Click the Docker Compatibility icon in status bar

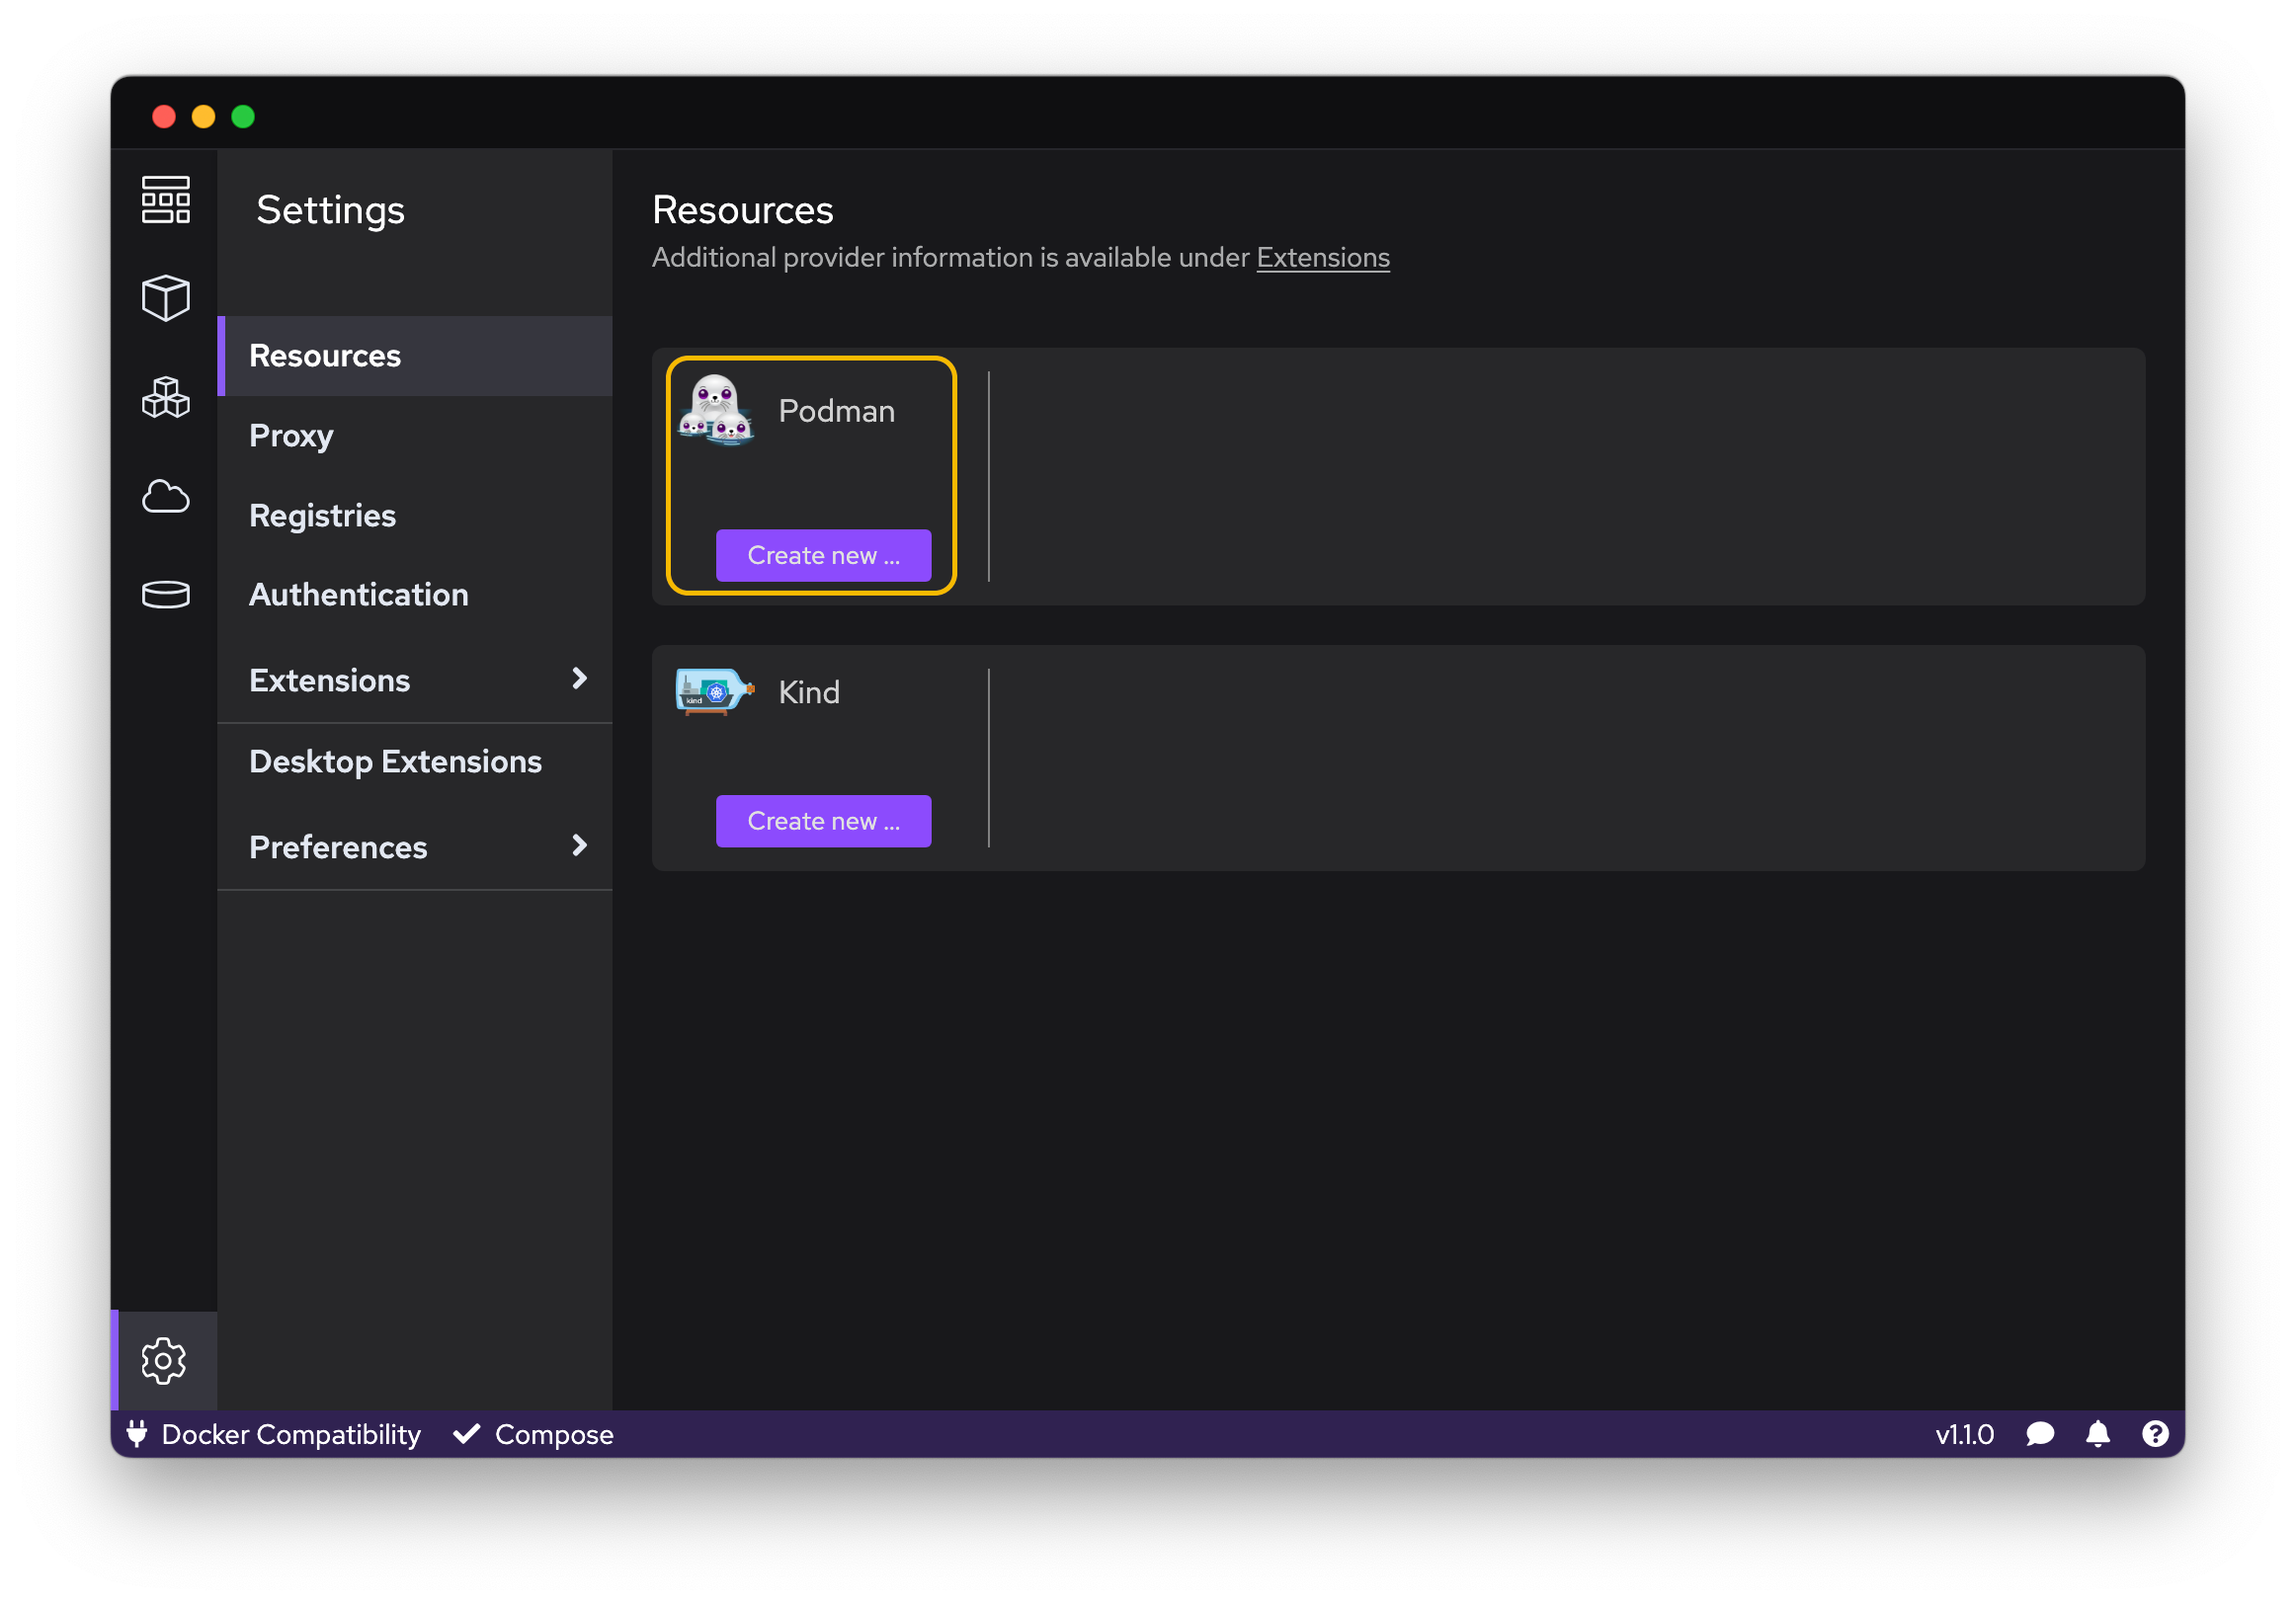tap(138, 1433)
